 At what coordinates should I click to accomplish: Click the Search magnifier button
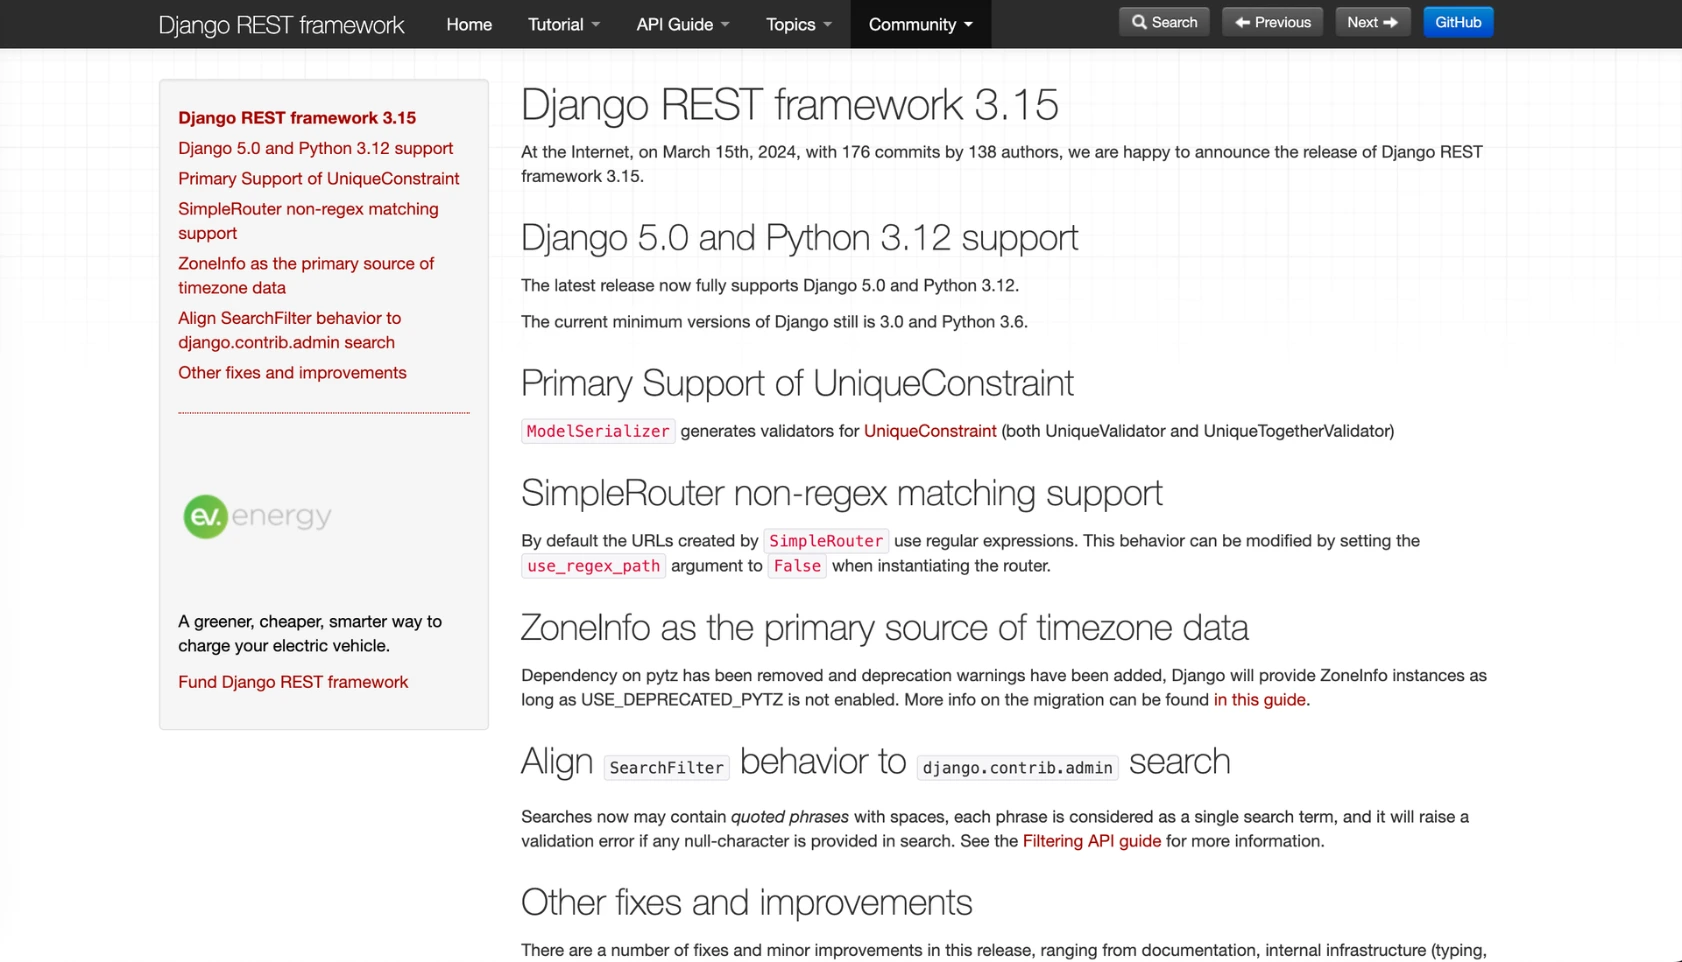pos(1164,22)
